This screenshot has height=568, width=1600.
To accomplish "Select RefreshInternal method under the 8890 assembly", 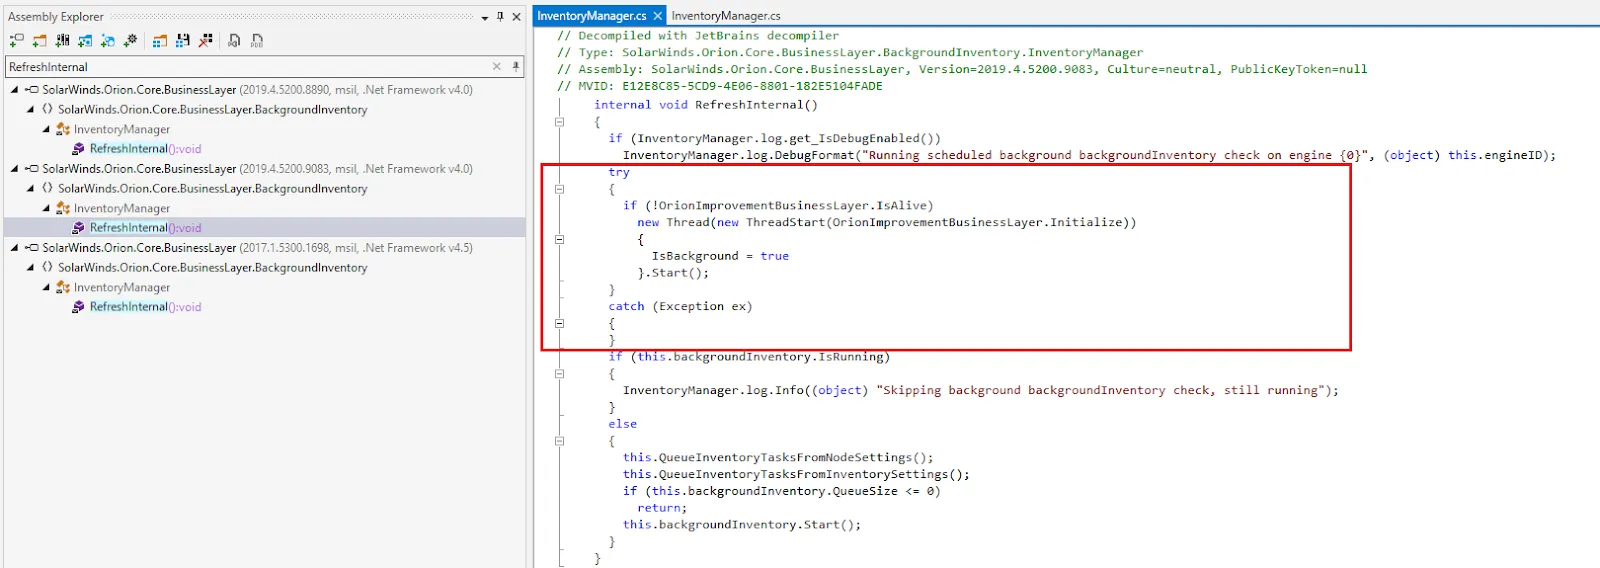I will click(145, 149).
